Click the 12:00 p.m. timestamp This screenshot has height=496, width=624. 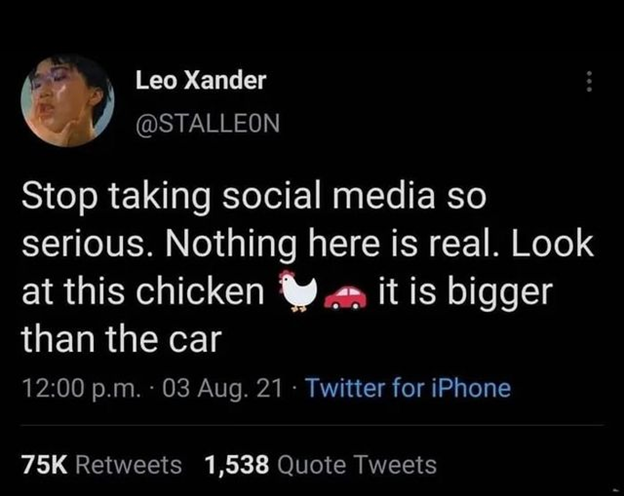(81, 388)
